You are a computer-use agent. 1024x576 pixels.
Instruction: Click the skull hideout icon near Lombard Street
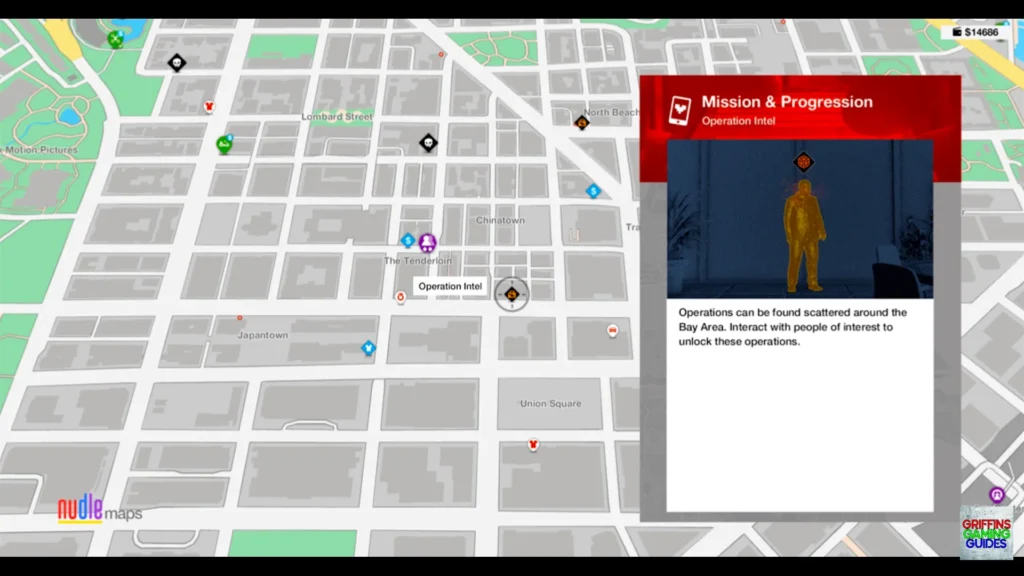point(427,143)
